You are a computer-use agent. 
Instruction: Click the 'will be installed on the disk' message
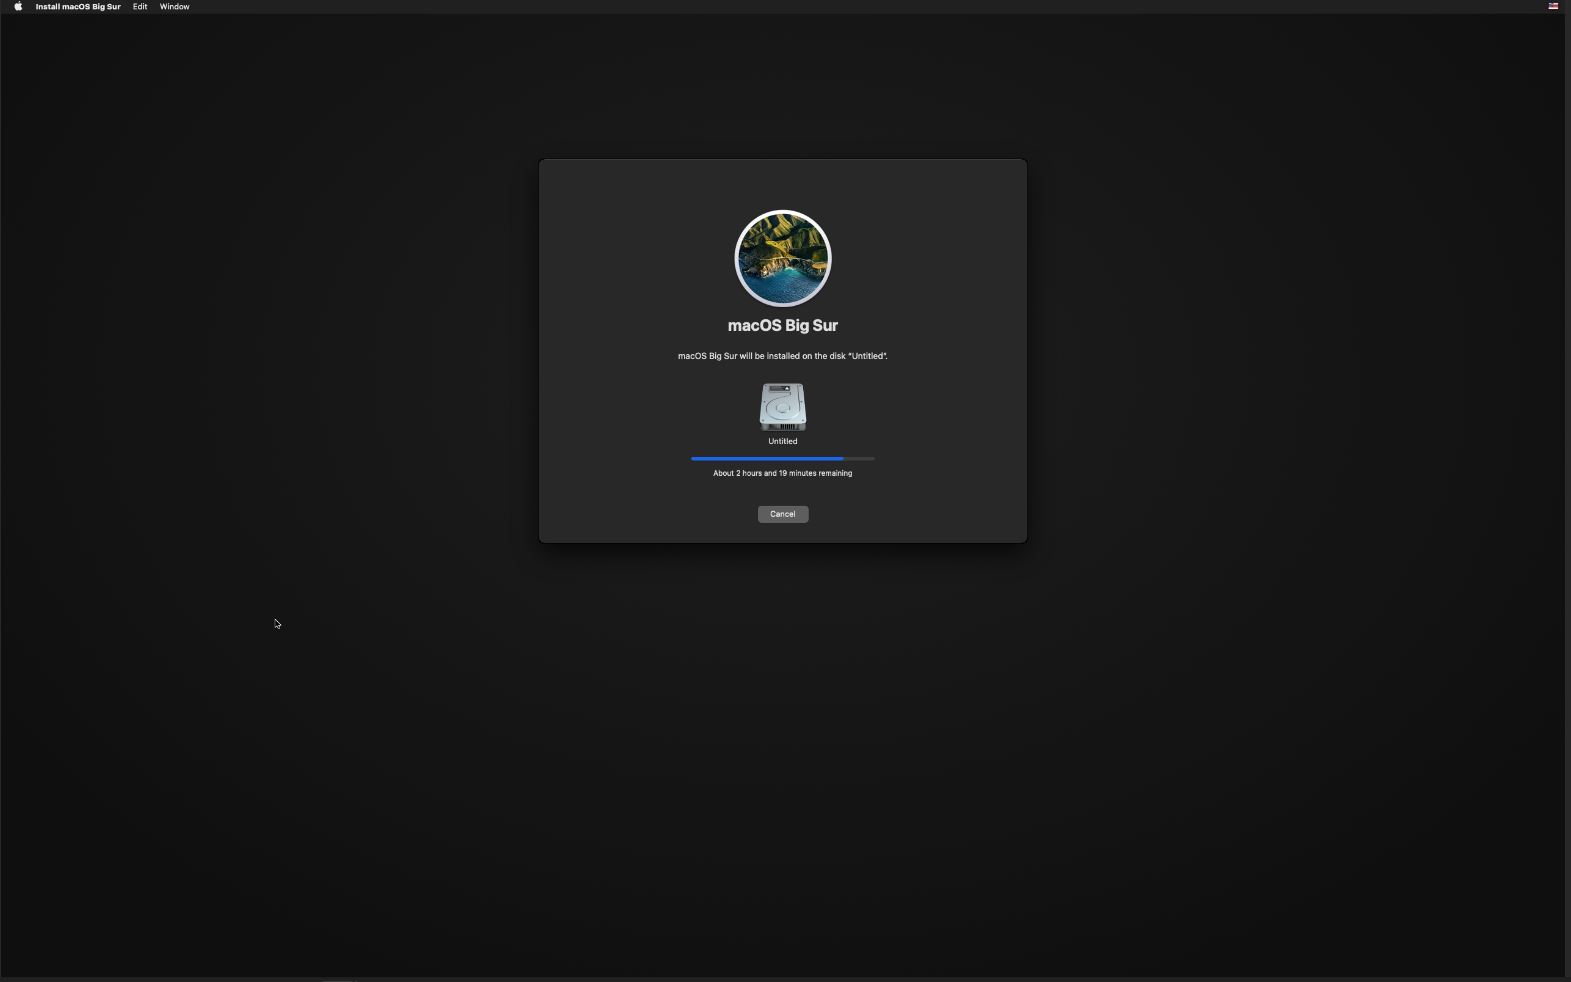coord(783,356)
